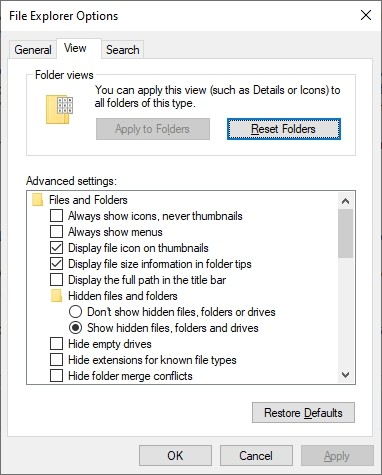Enable Always show icons, never thumbnails
This screenshot has width=382, height=475.
pyautogui.click(x=56, y=216)
